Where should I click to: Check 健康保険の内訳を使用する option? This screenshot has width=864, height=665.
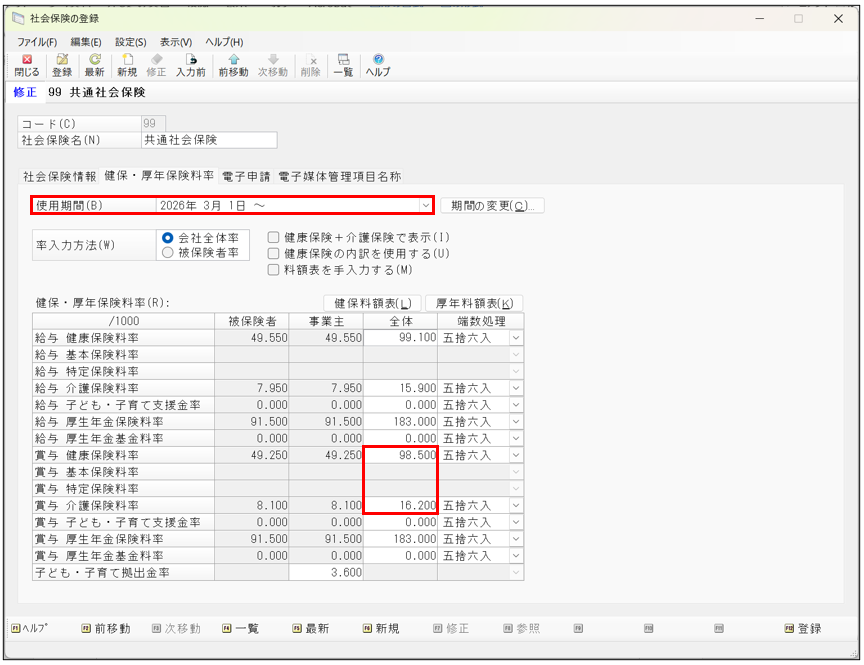point(273,254)
